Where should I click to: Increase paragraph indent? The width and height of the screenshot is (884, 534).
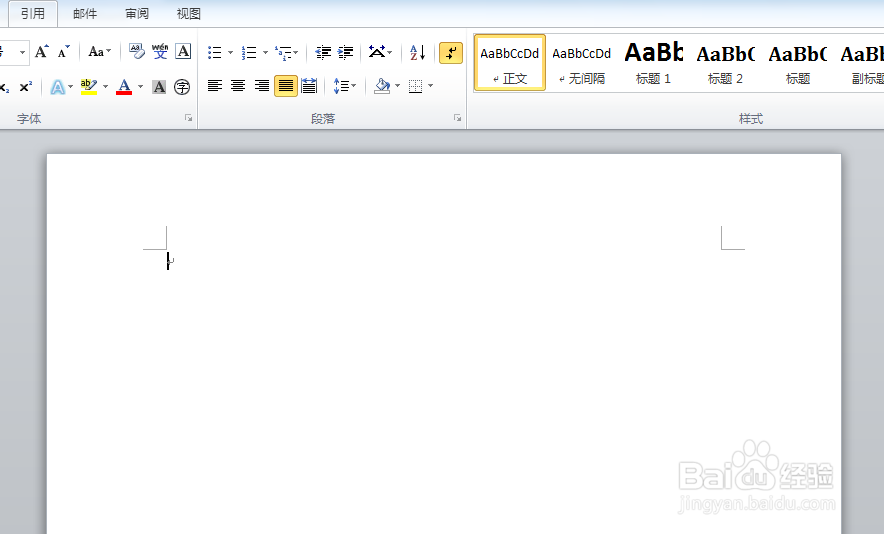point(346,53)
